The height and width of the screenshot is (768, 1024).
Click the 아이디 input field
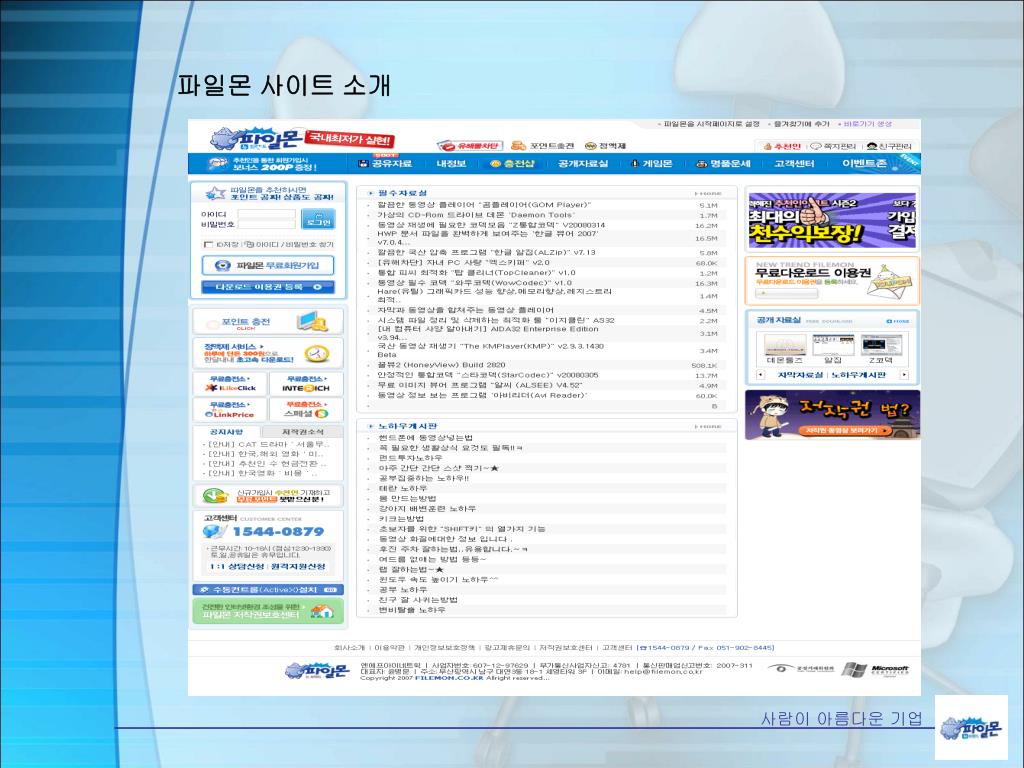(x=266, y=214)
